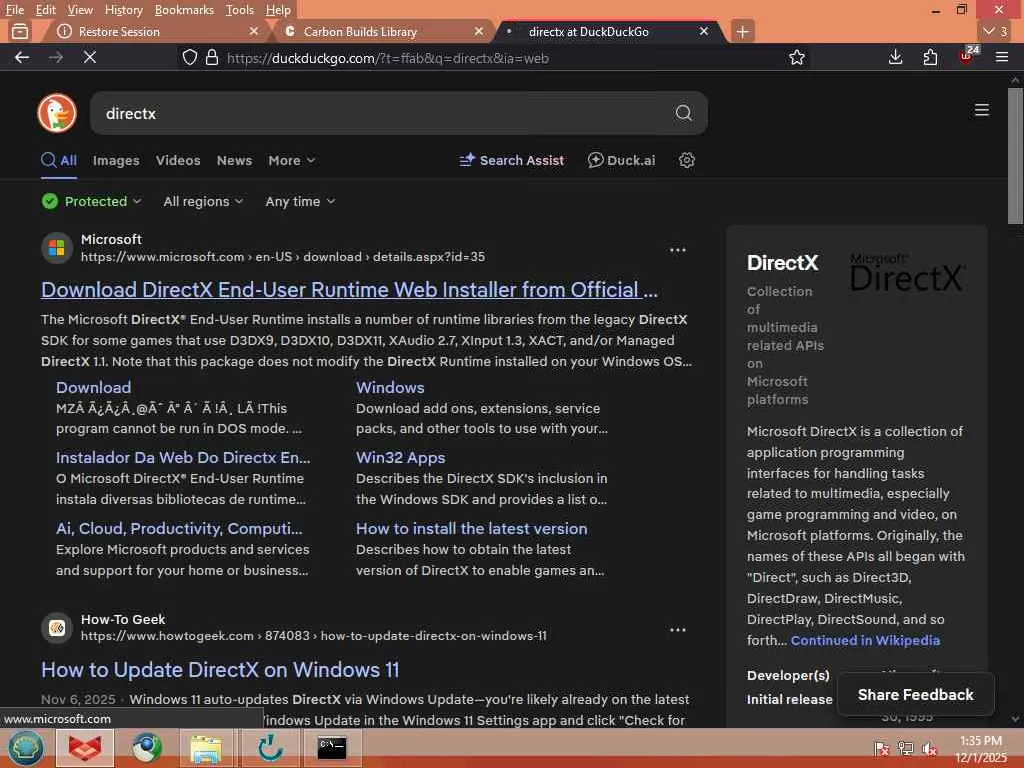The height and width of the screenshot is (768, 1024).
Task: Click the Microsoft favicon in first result
Action: point(57,248)
